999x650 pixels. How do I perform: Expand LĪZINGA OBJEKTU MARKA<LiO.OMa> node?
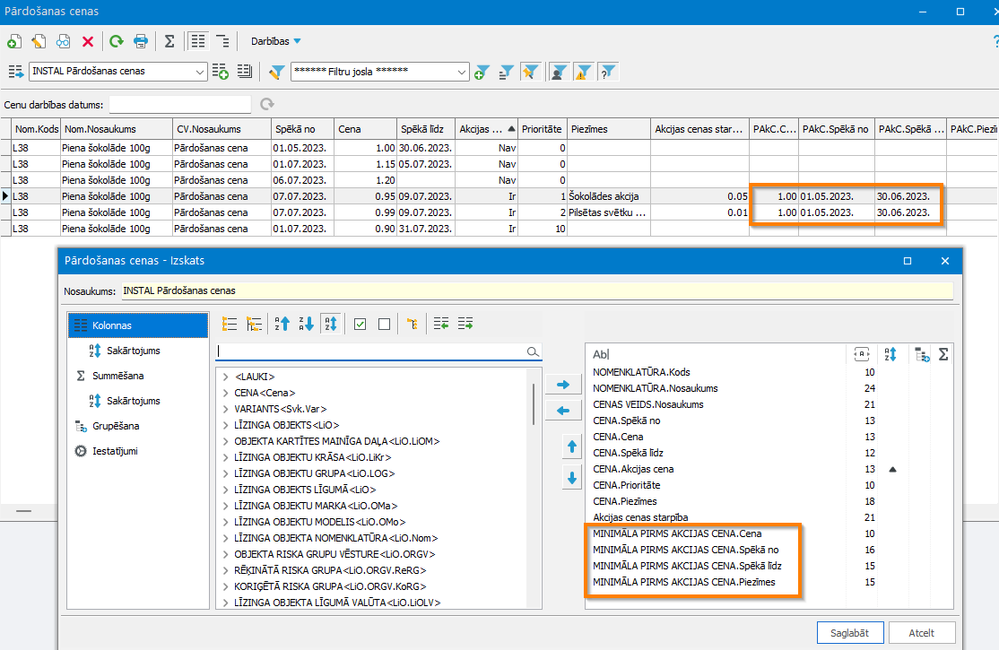[x=226, y=506]
